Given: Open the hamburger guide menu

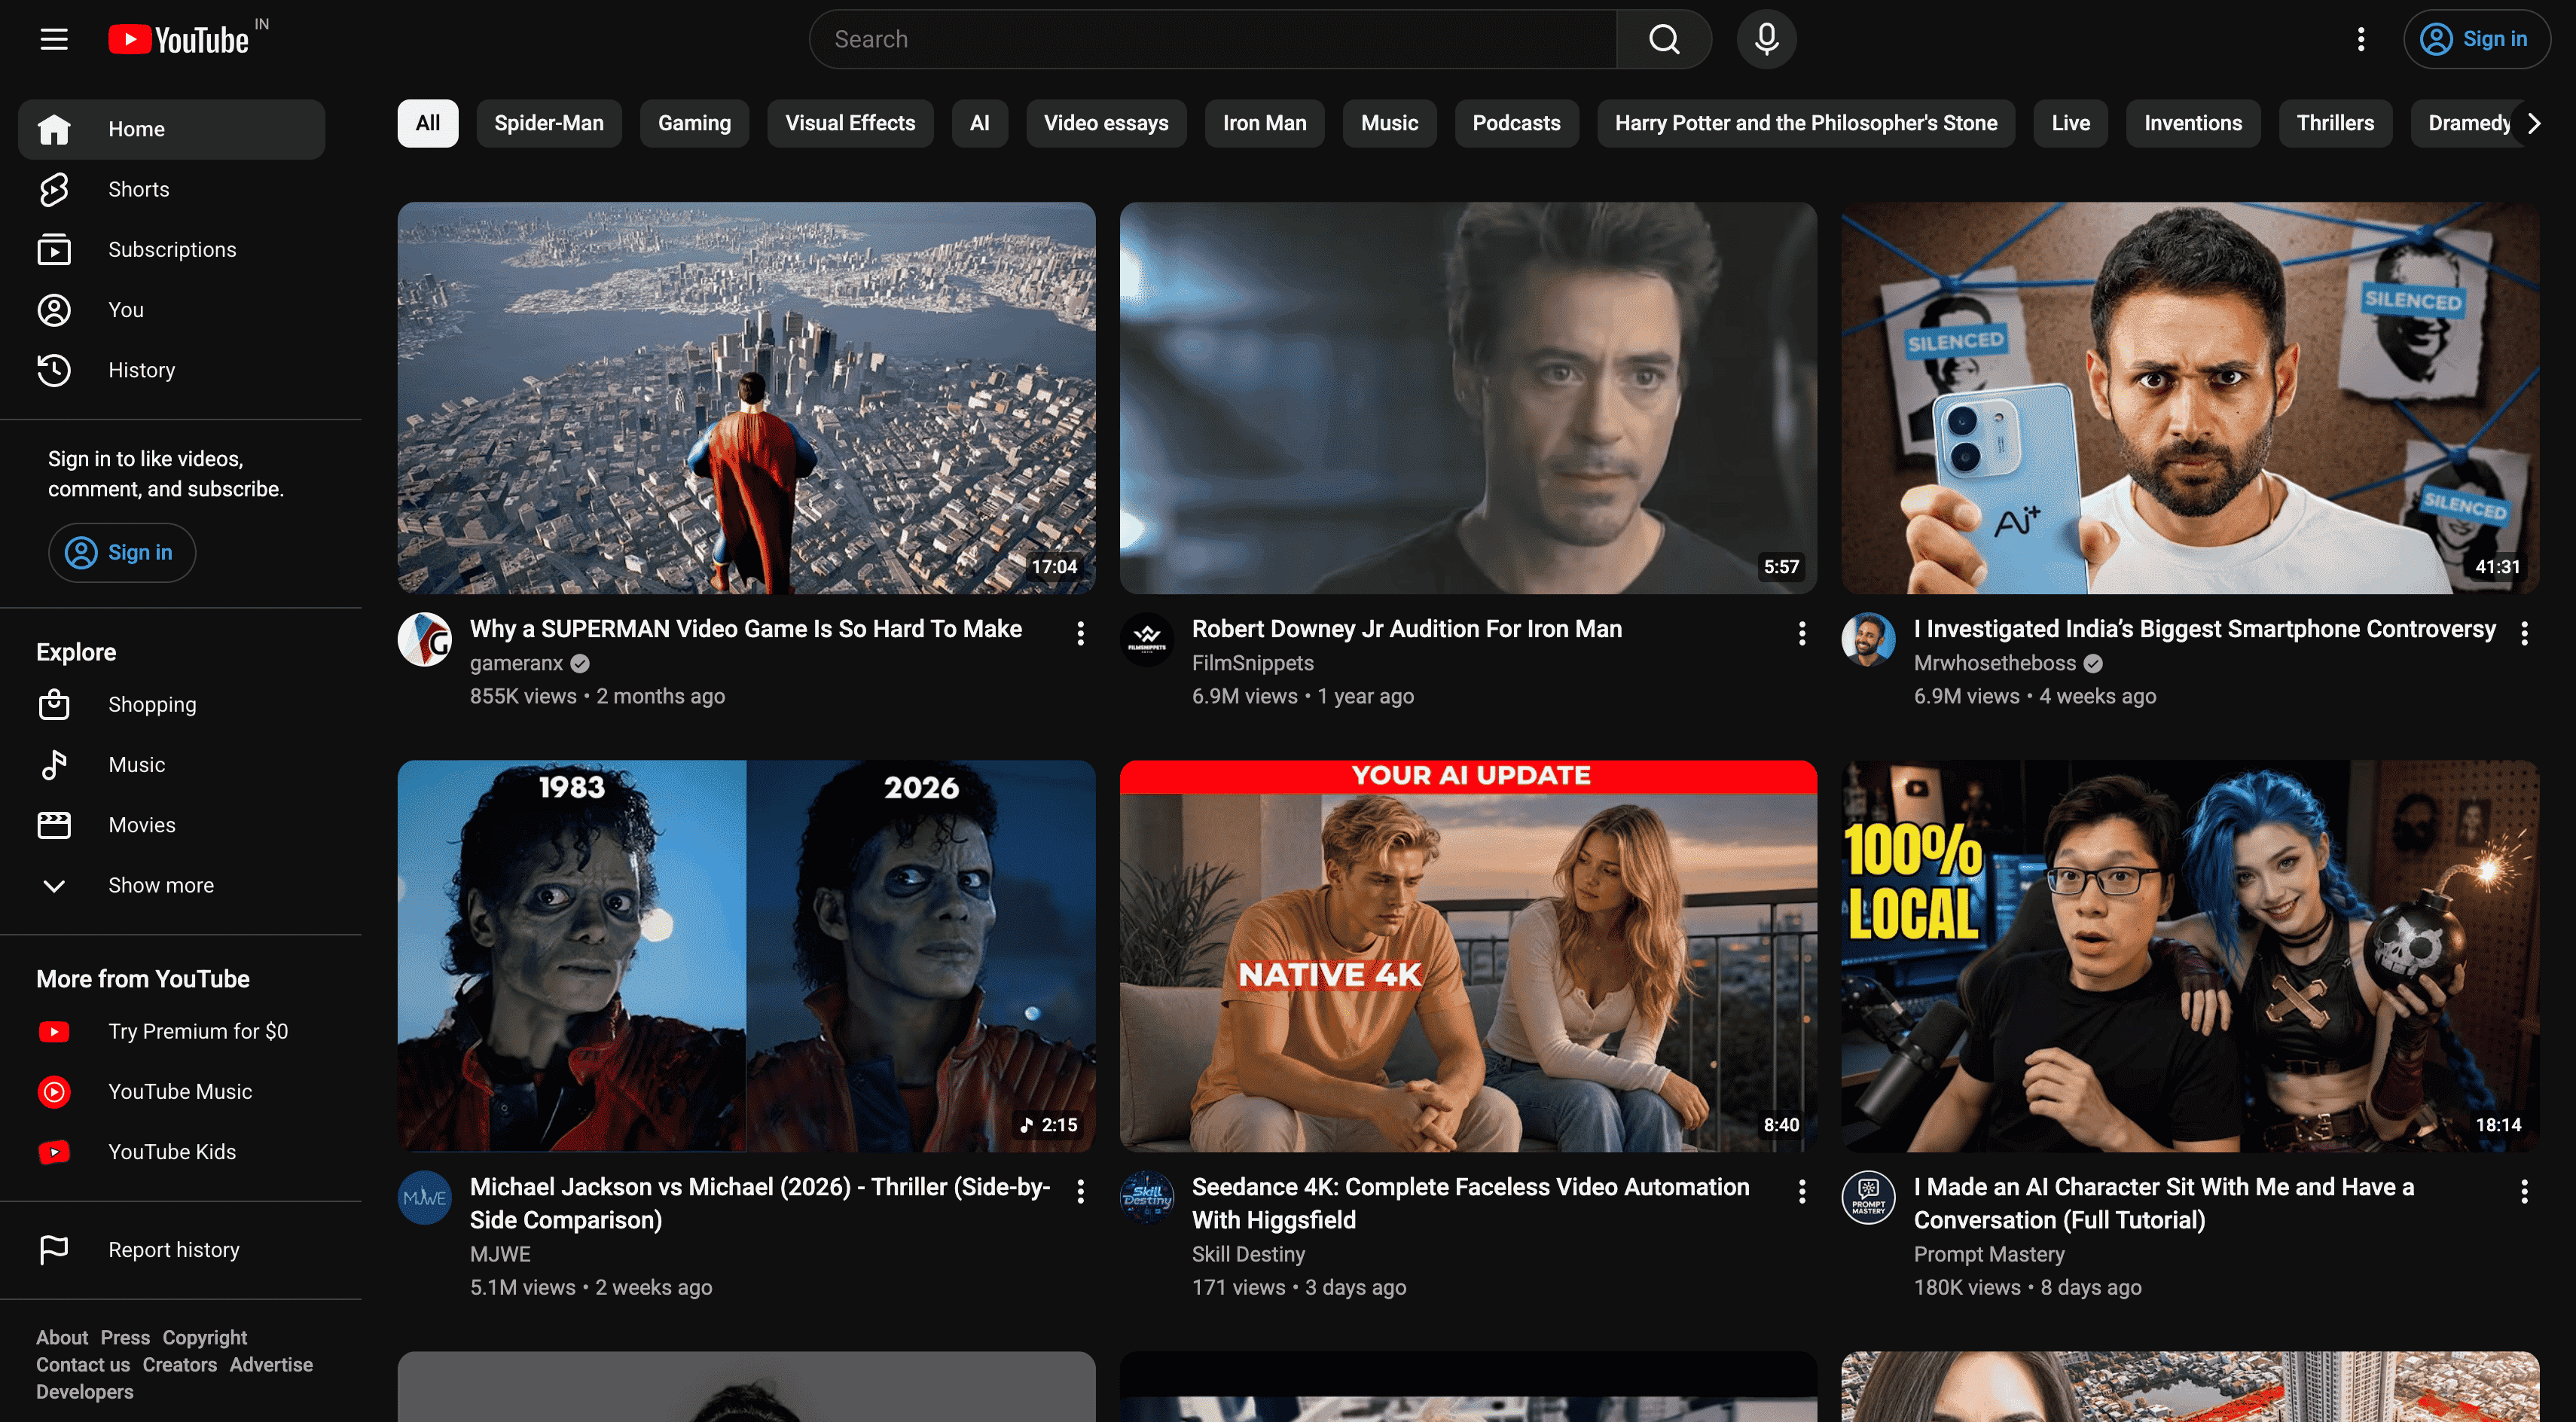Looking at the screenshot, I should coord(54,39).
